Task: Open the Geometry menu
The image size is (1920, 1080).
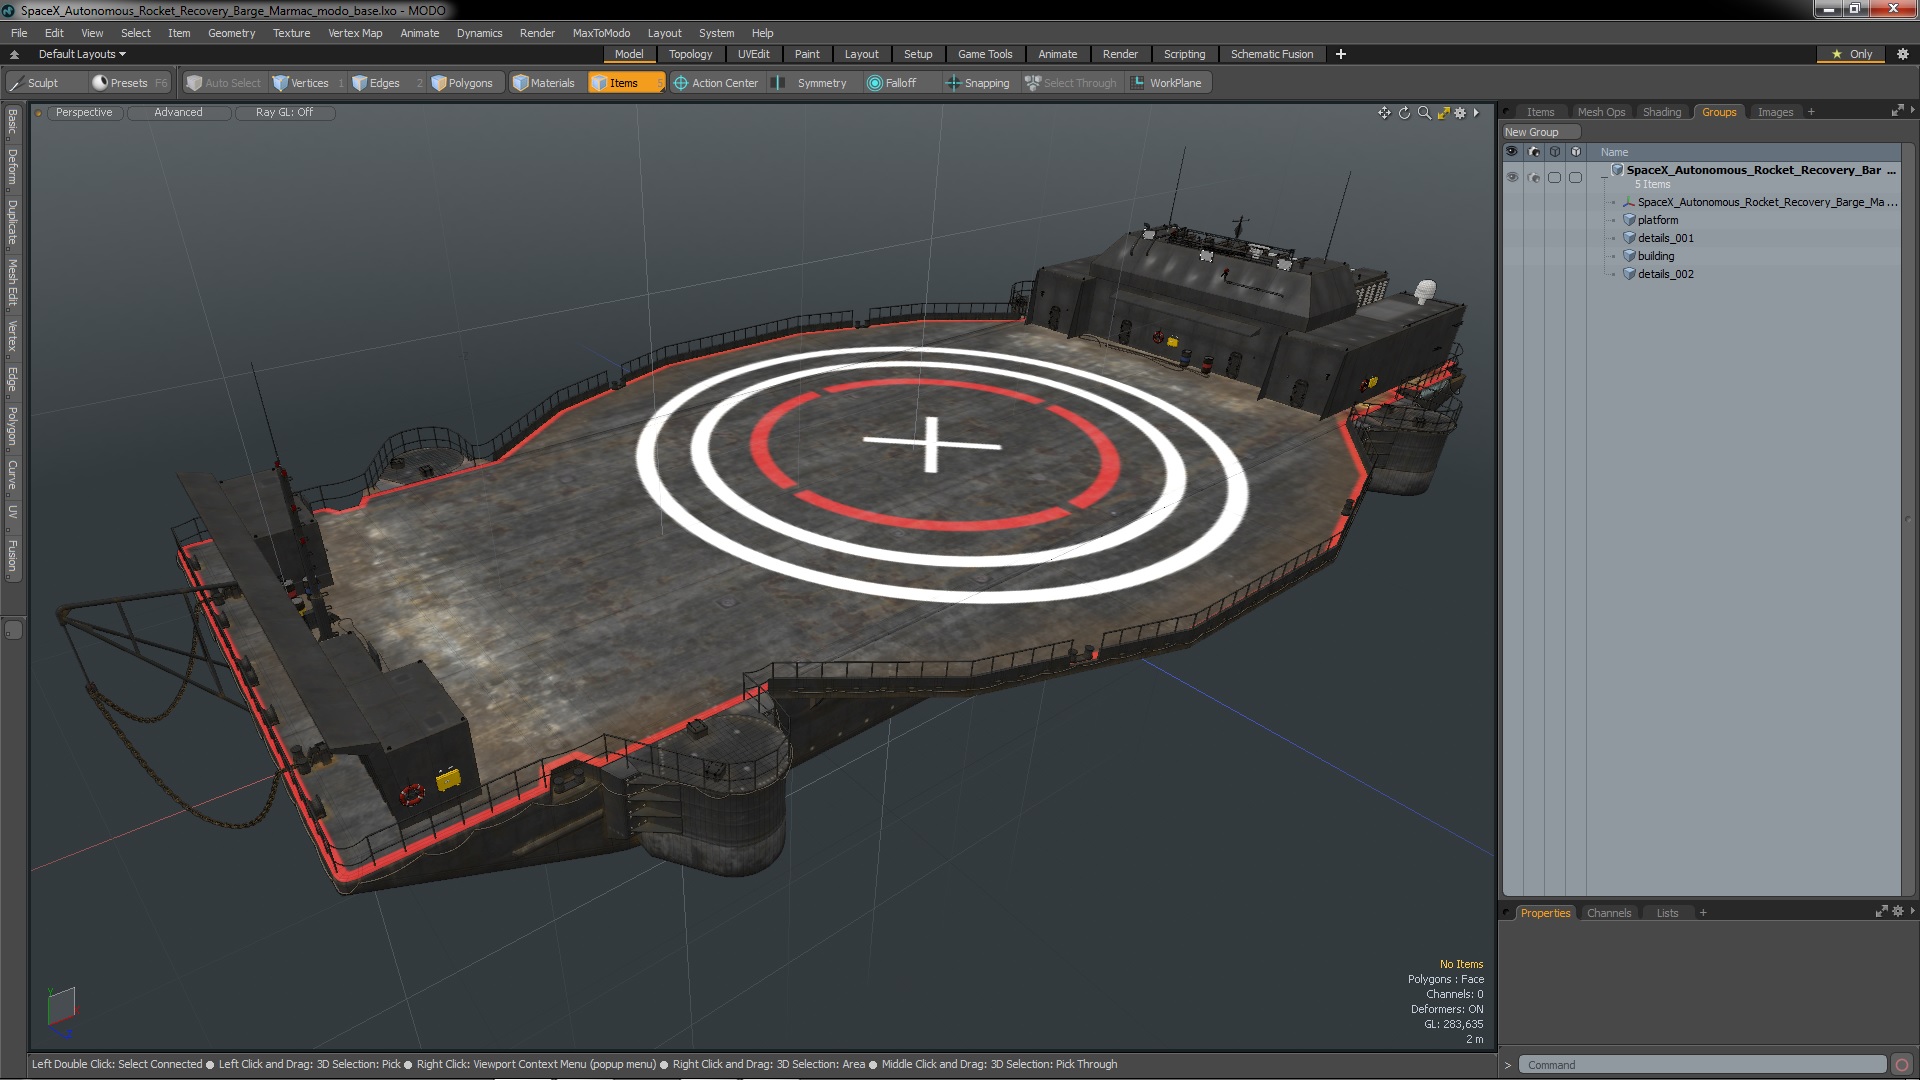Action: (x=231, y=33)
